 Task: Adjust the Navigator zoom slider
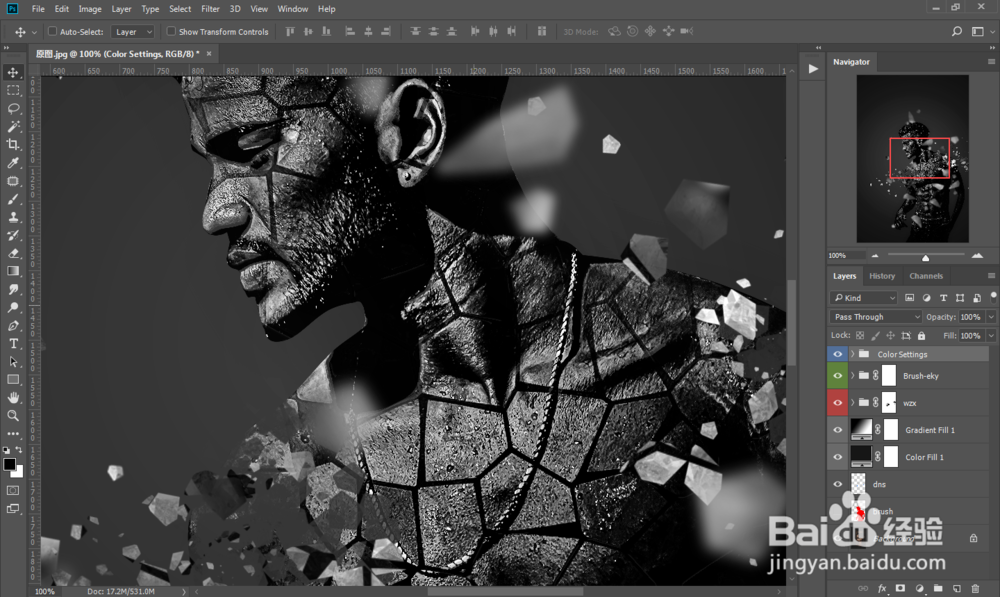tap(925, 257)
